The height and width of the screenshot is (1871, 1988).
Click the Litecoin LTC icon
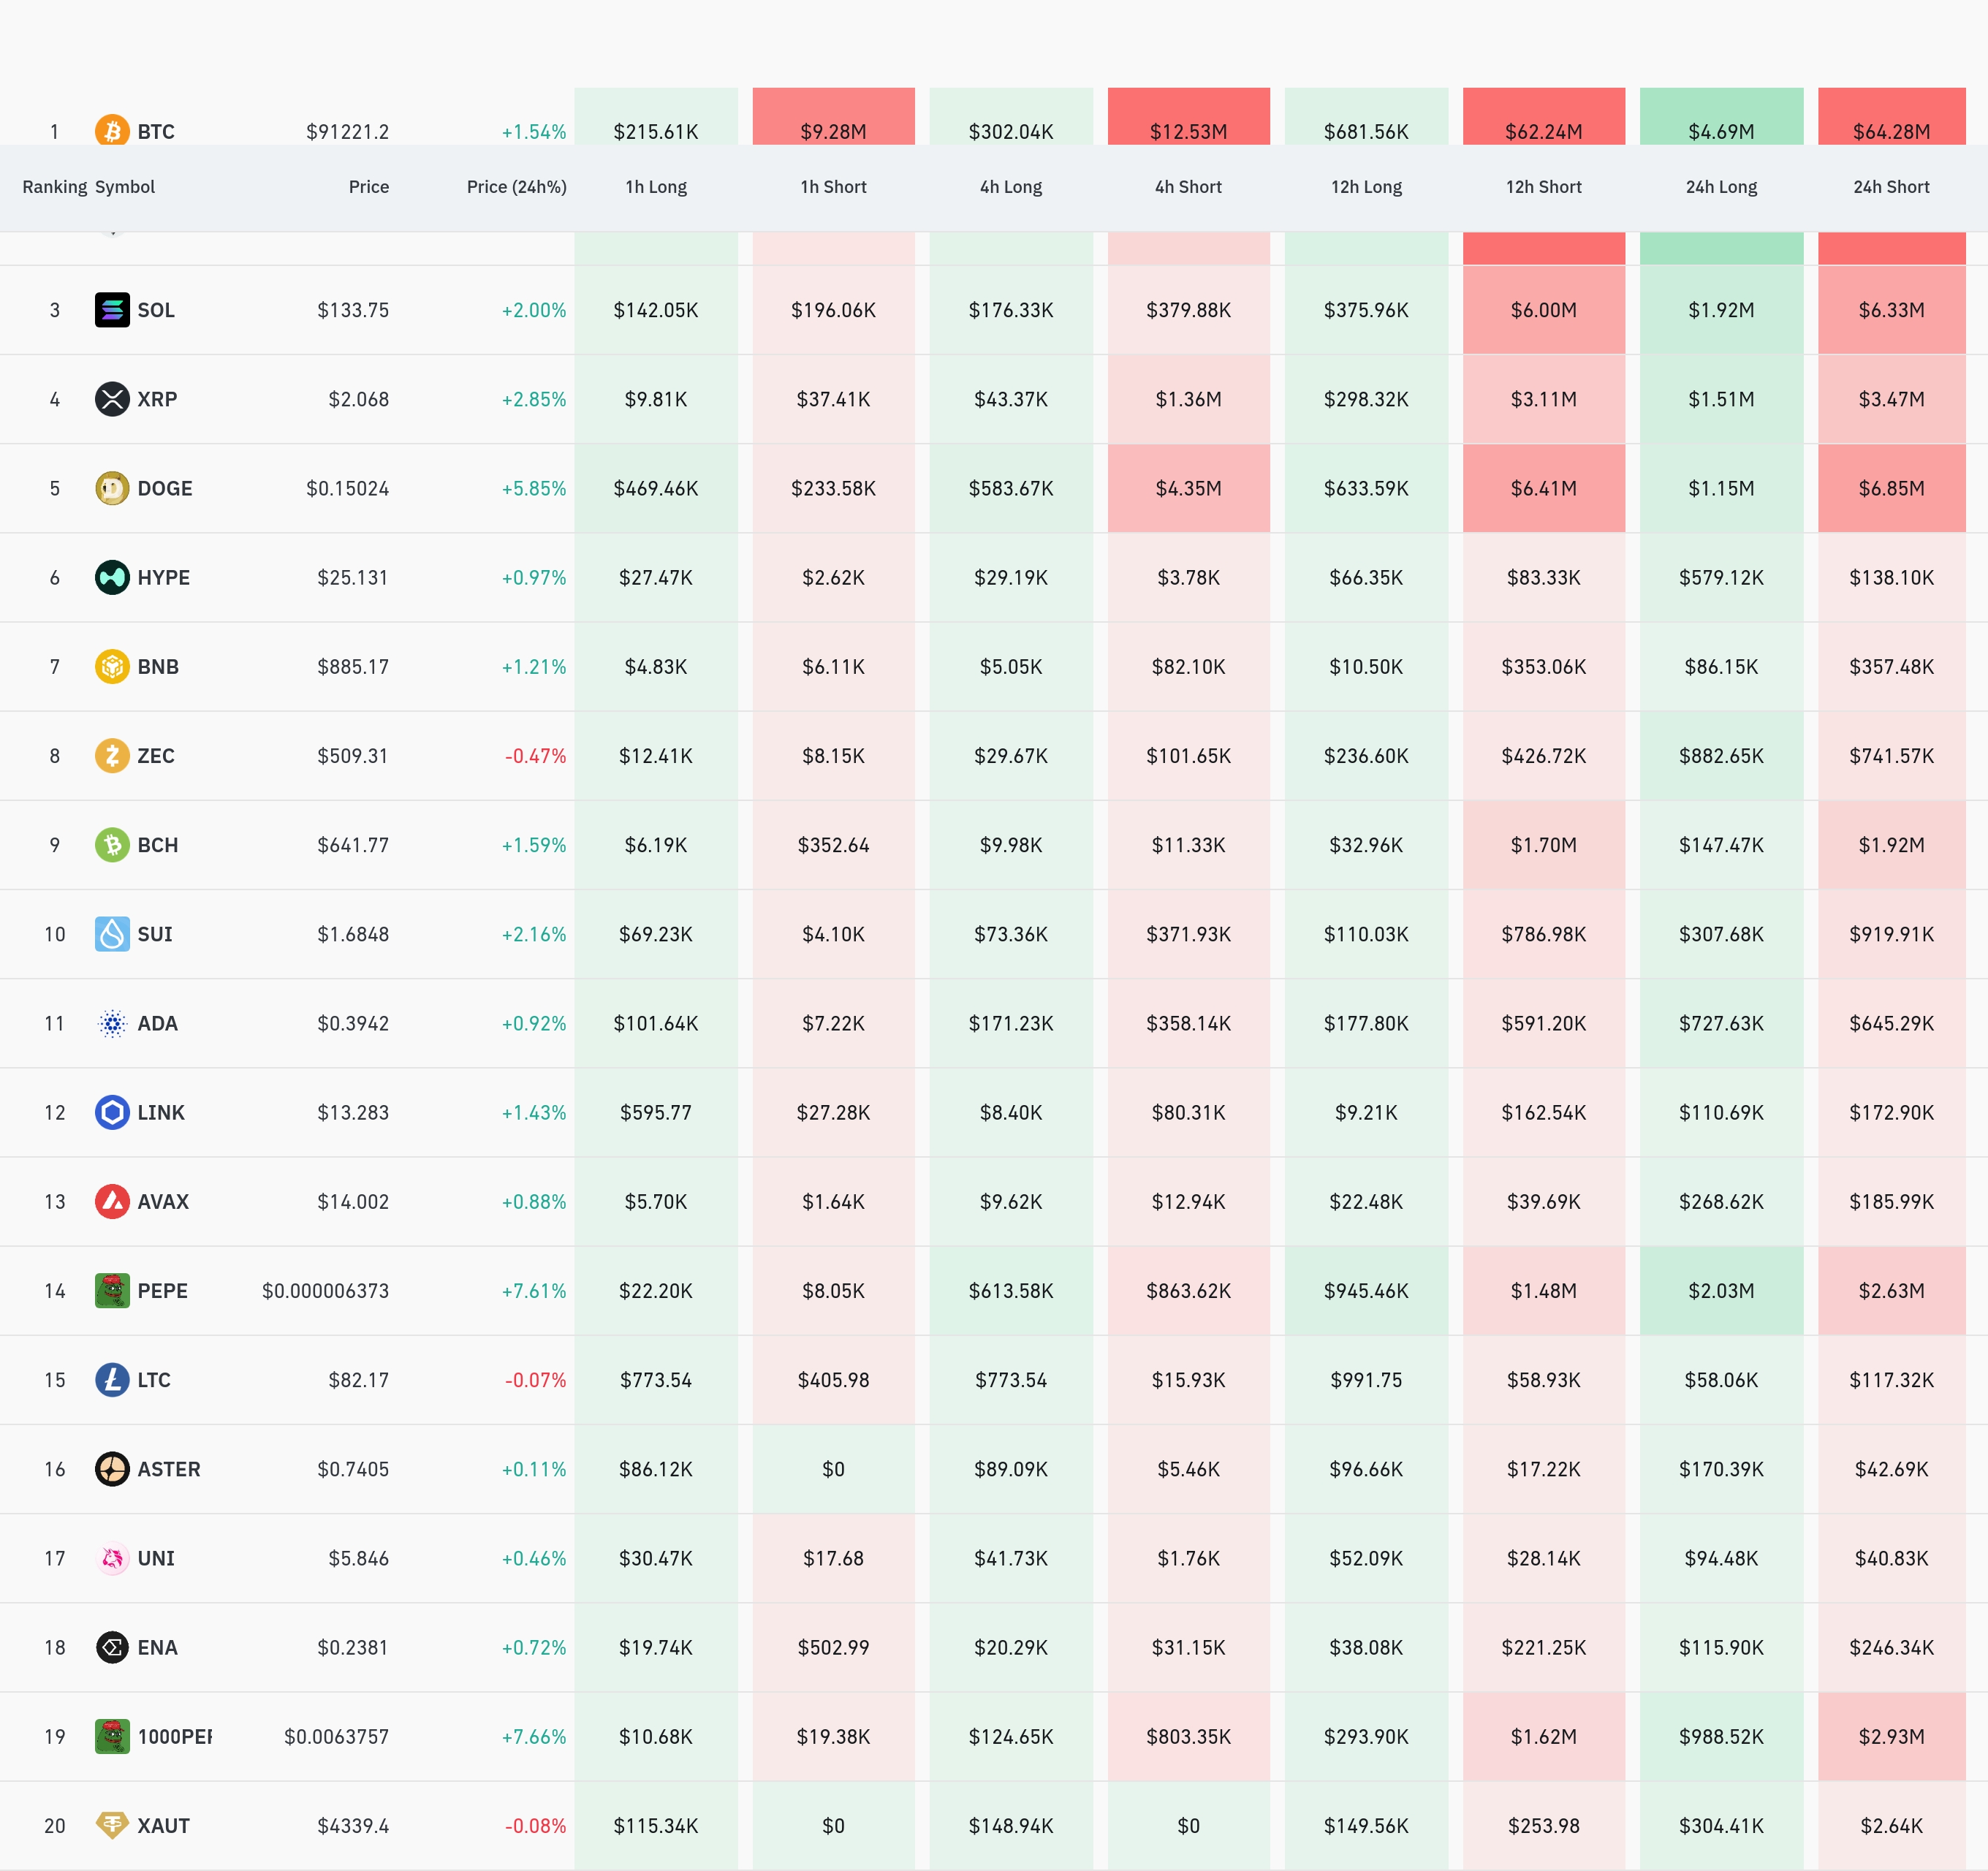(x=112, y=1379)
